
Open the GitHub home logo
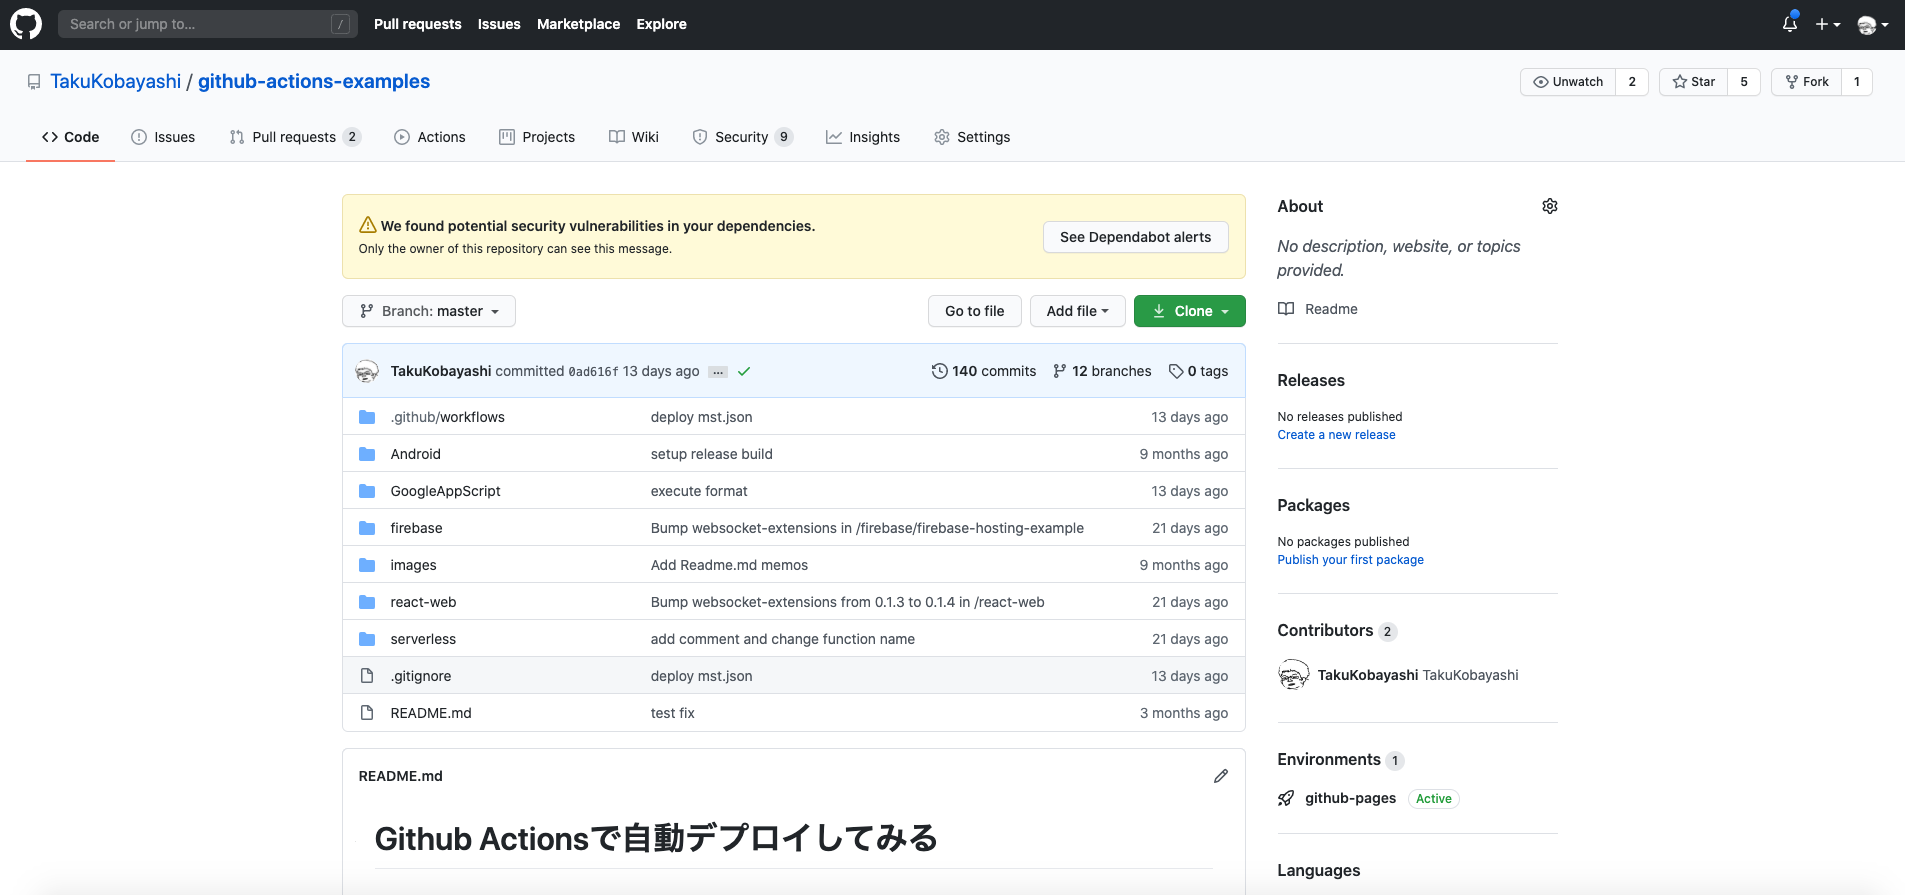(26, 24)
